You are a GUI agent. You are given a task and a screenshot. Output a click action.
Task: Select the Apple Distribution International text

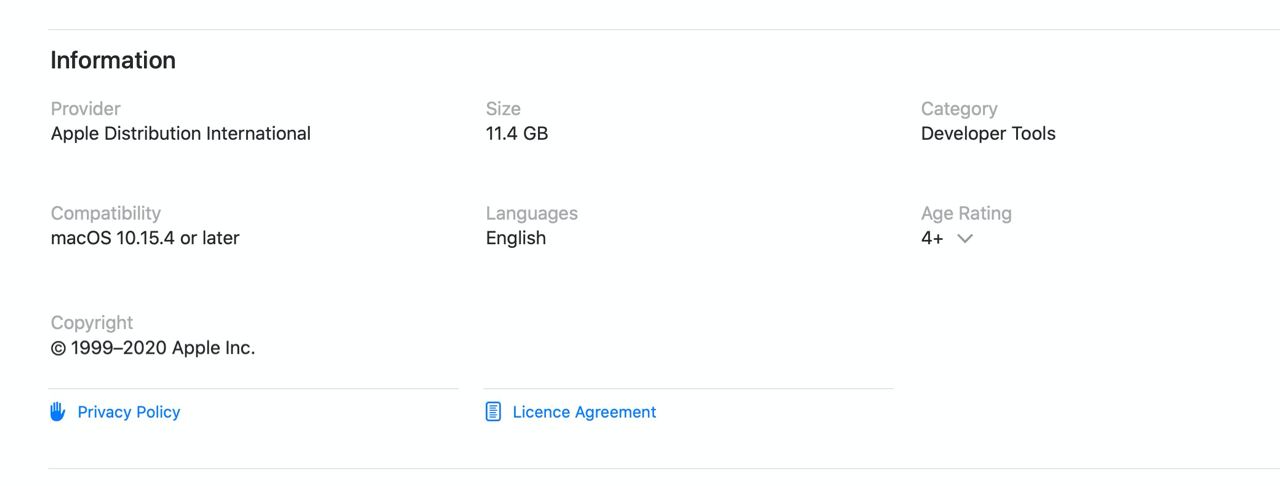pyautogui.click(x=181, y=133)
